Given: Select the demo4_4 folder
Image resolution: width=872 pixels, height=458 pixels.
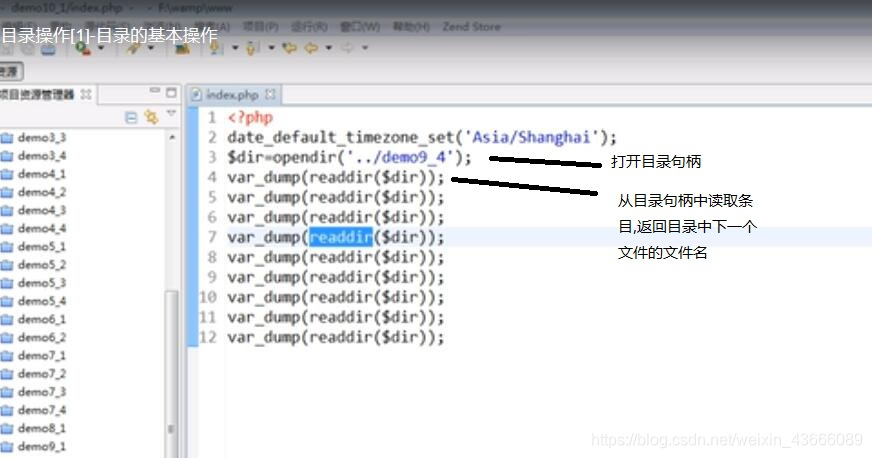Looking at the screenshot, I should tap(34, 228).
